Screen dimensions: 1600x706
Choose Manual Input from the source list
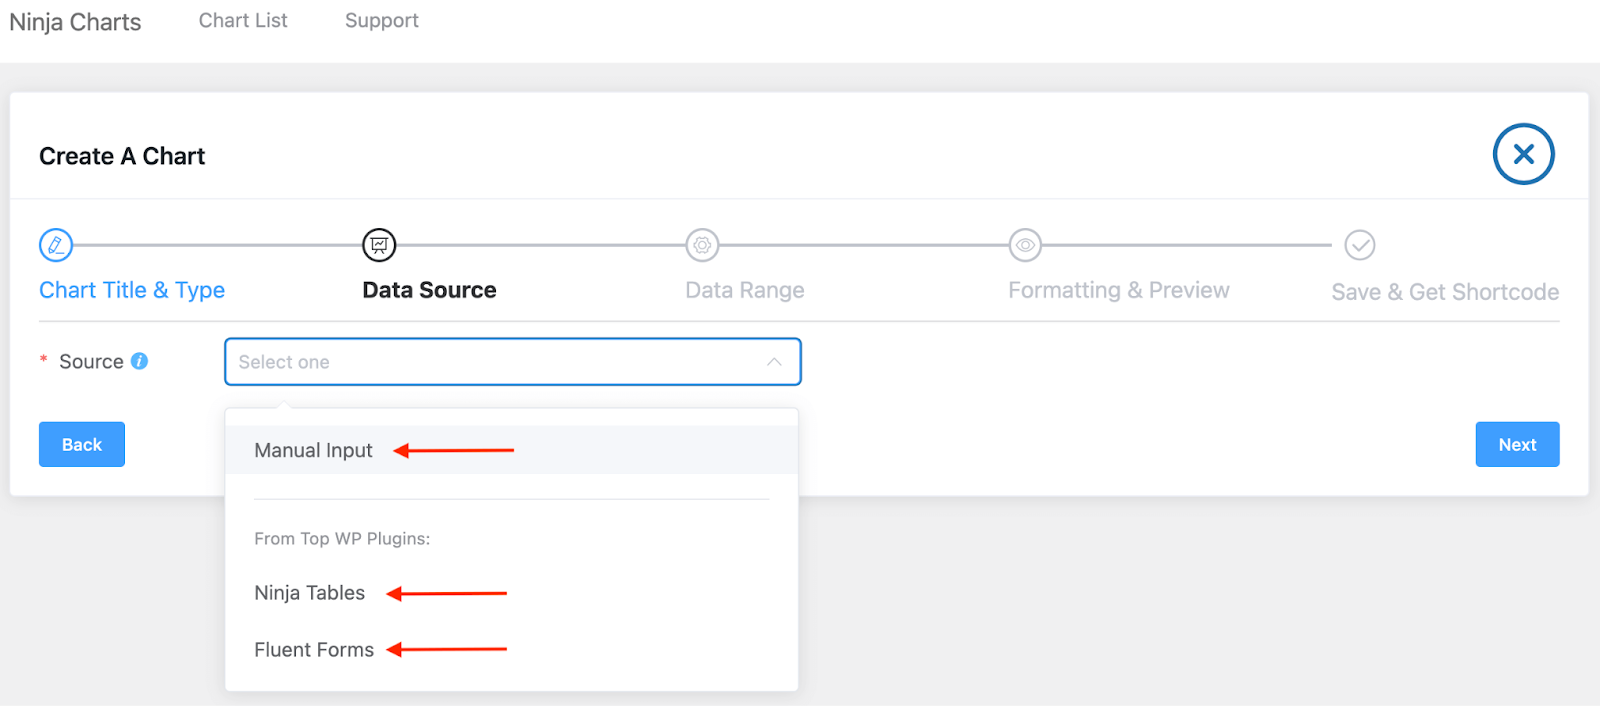tap(313, 451)
